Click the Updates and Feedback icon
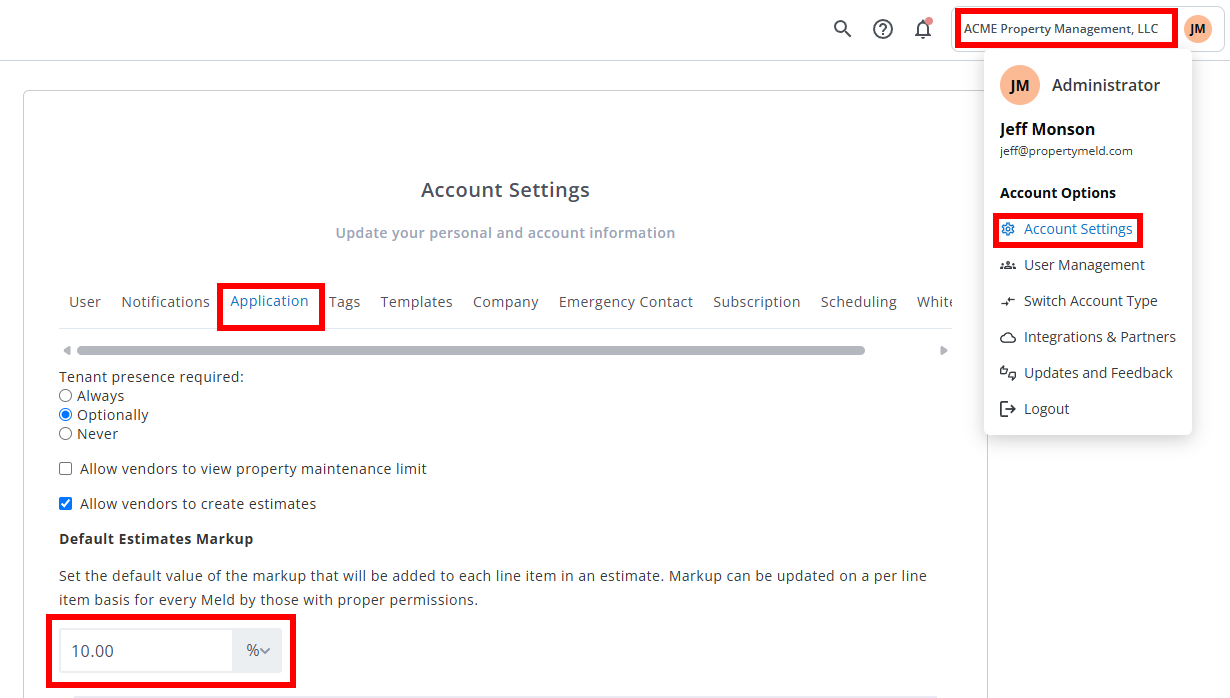Screen dimensions: 1230x698 pos(1008,373)
